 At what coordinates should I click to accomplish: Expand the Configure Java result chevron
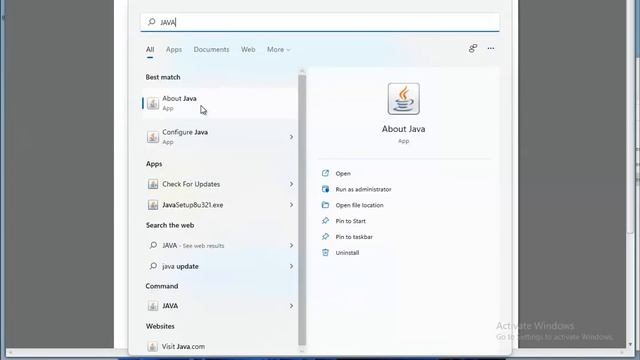click(x=291, y=137)
